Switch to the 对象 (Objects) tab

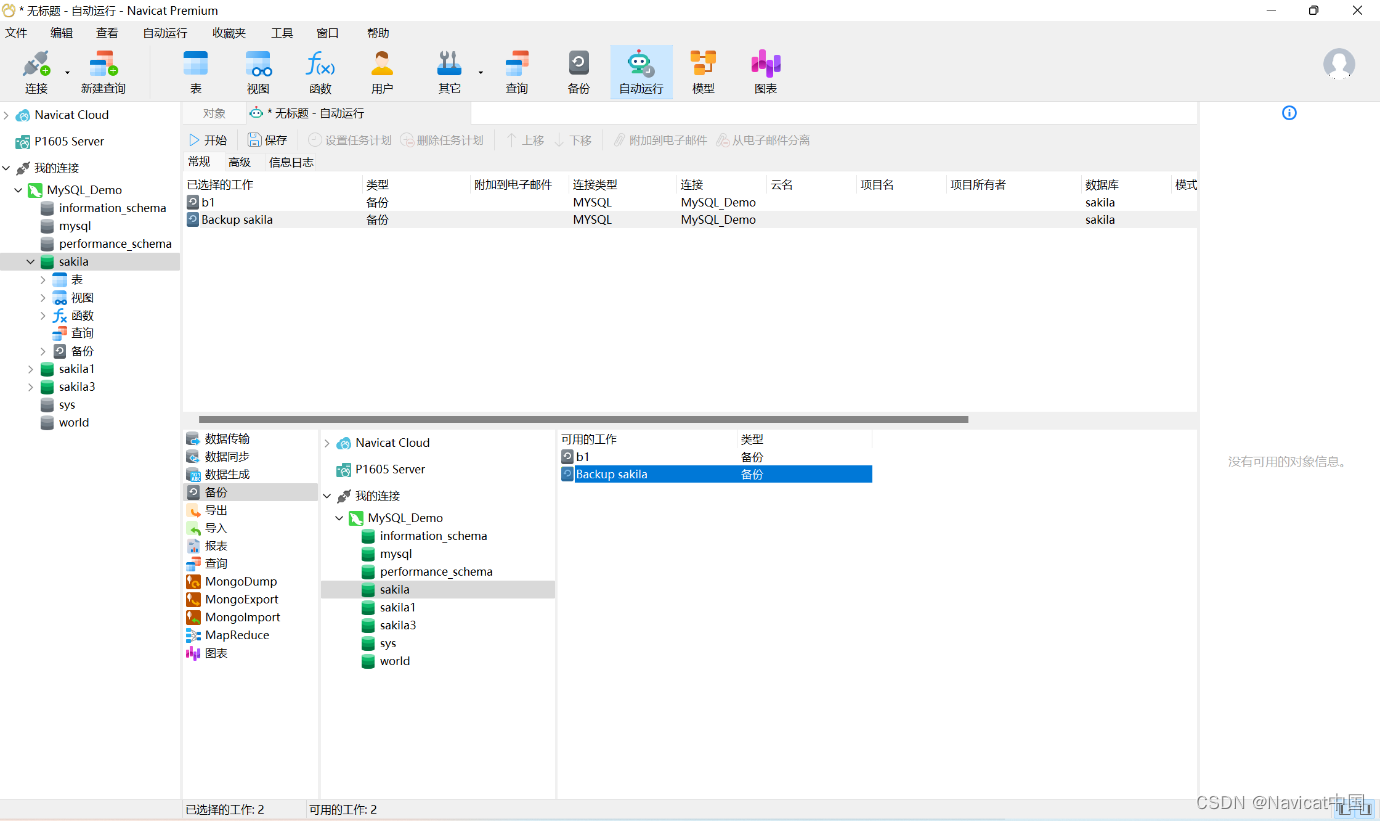click(x=214, y=113)
